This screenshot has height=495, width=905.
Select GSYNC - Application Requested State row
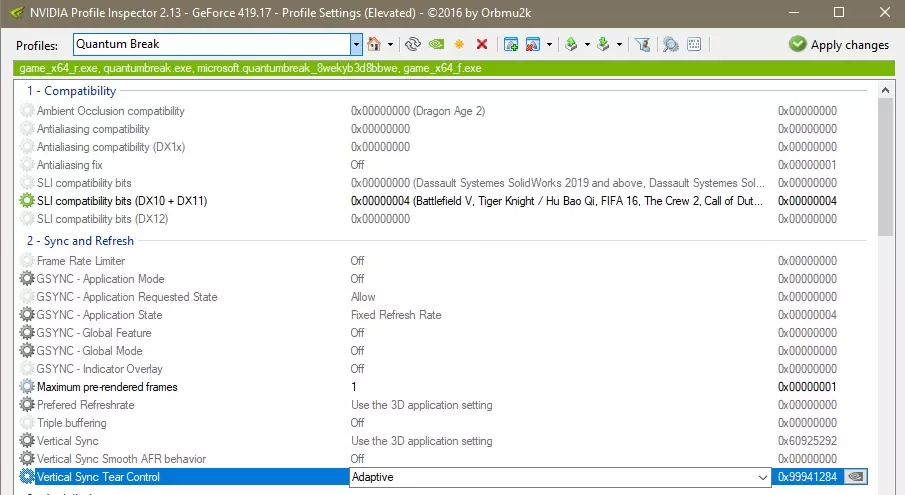click(x=443, y=297)
